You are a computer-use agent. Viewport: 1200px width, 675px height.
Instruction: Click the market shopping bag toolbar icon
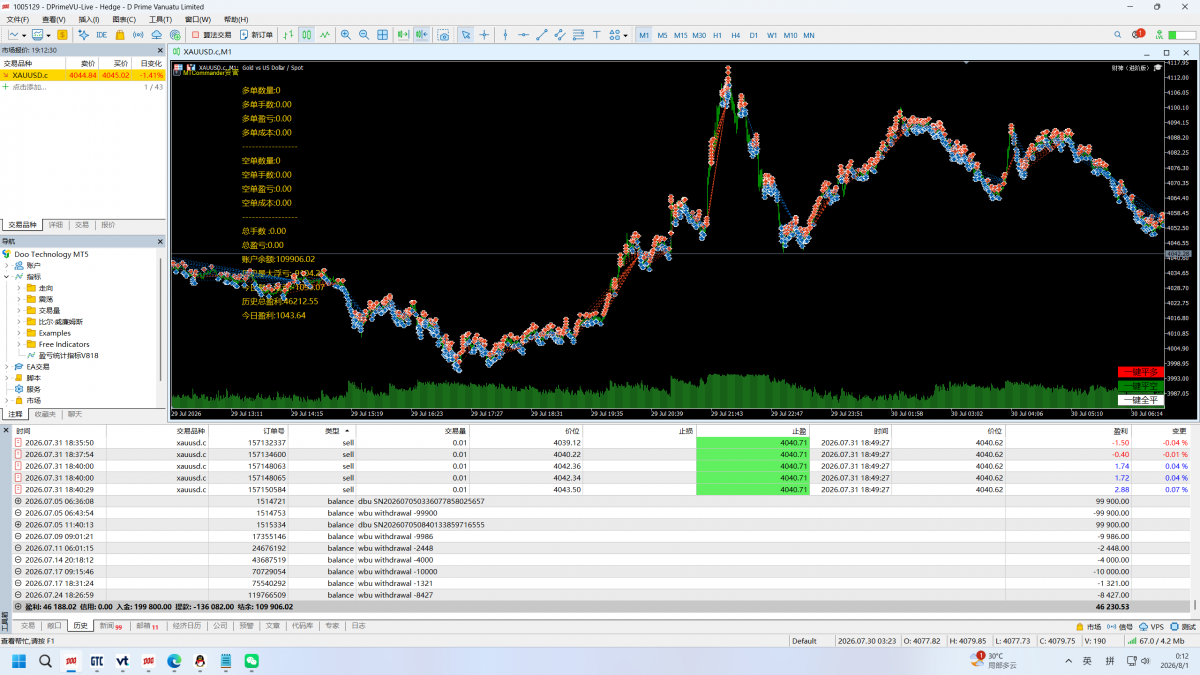[119, 35]
